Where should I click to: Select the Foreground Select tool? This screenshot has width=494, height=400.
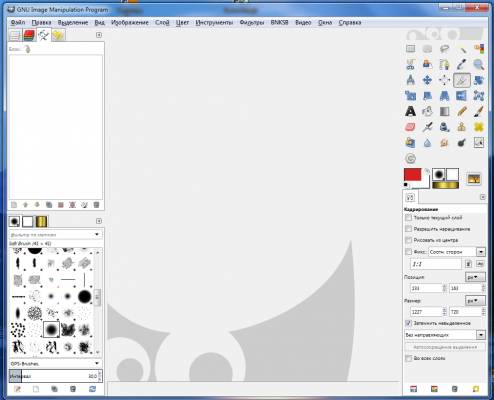pos(427,64)
